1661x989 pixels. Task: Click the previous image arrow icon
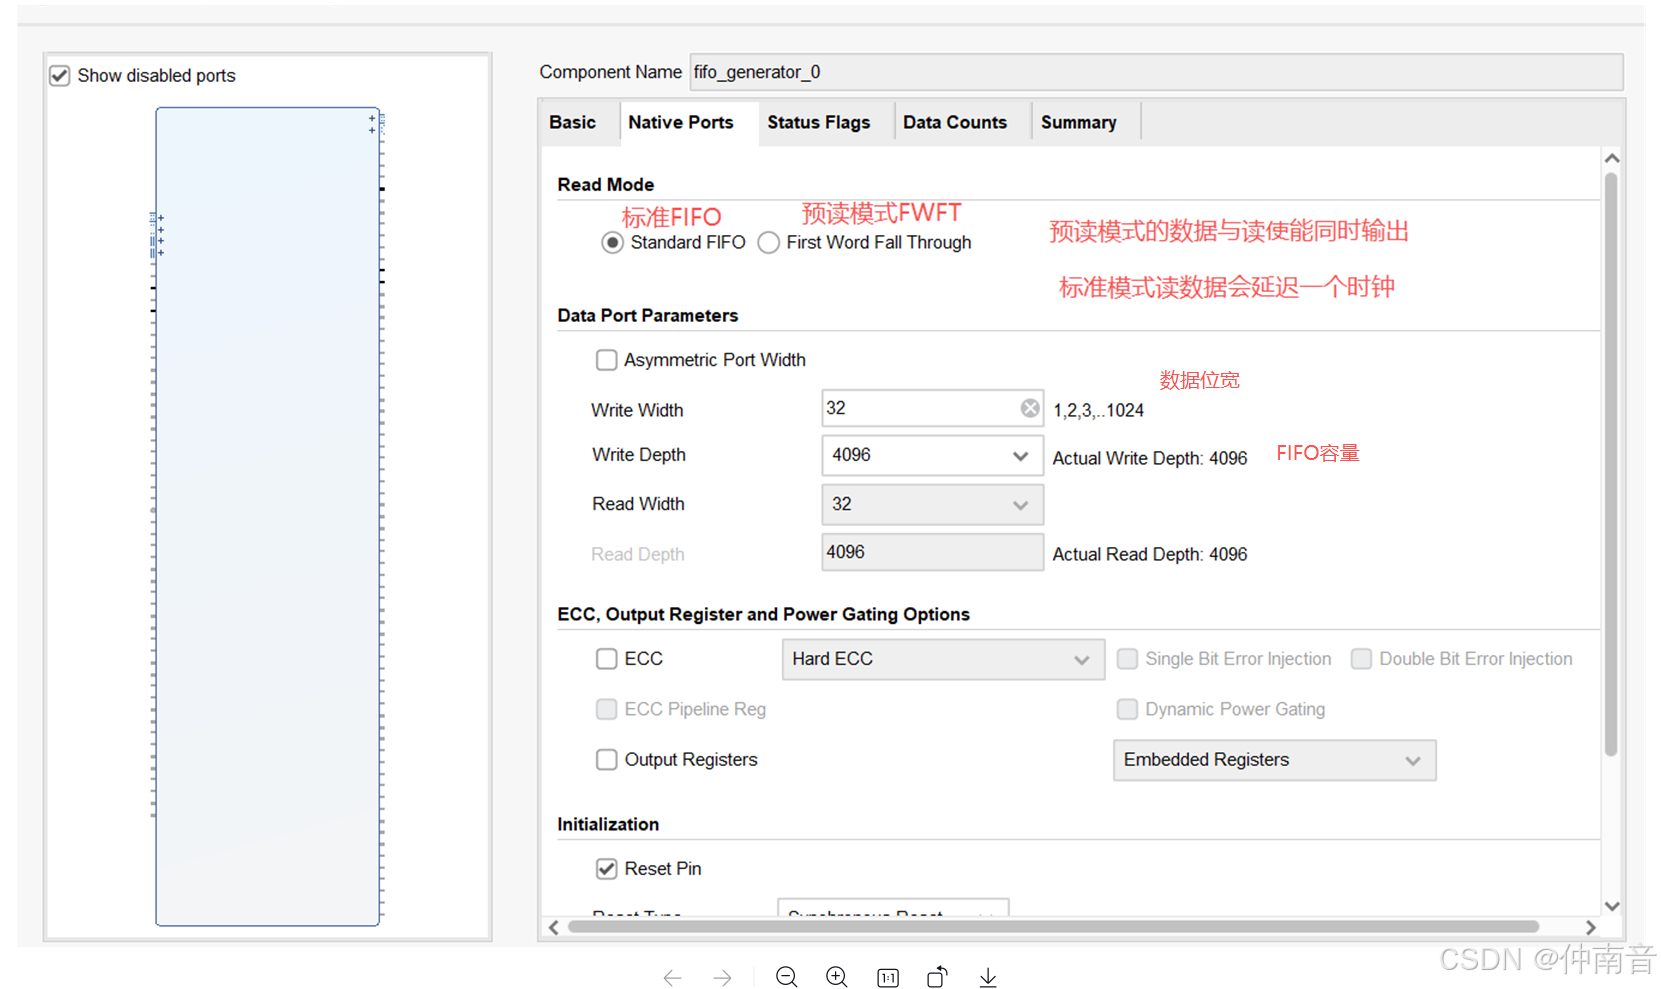tap(672, 978)
